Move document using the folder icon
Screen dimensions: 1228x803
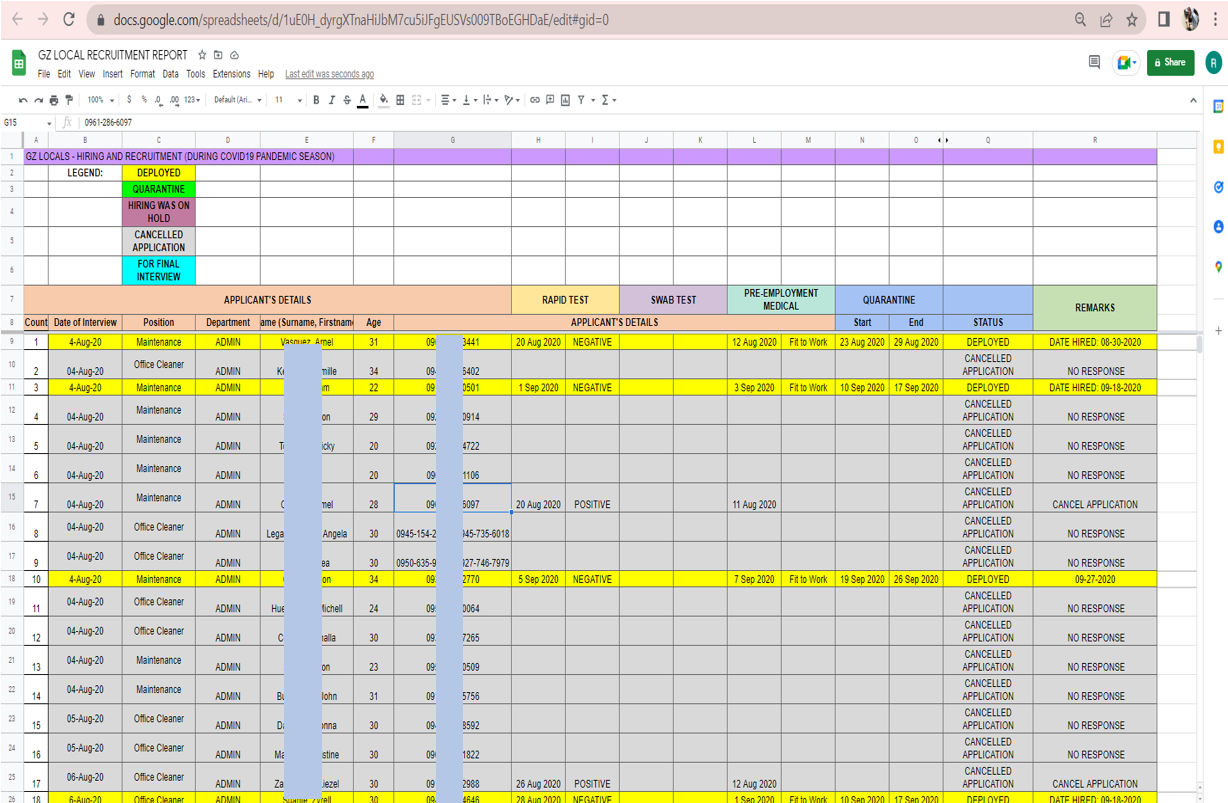click(218, 55)
